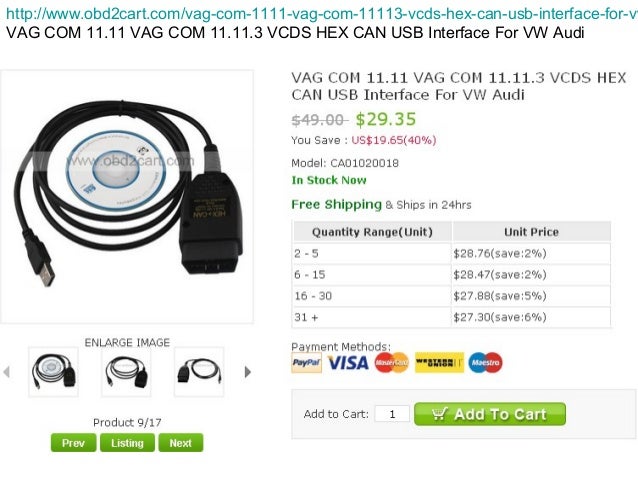
Task: Click the Western Union payment icon
Action: pyautogui.click(x=439, y=363)
